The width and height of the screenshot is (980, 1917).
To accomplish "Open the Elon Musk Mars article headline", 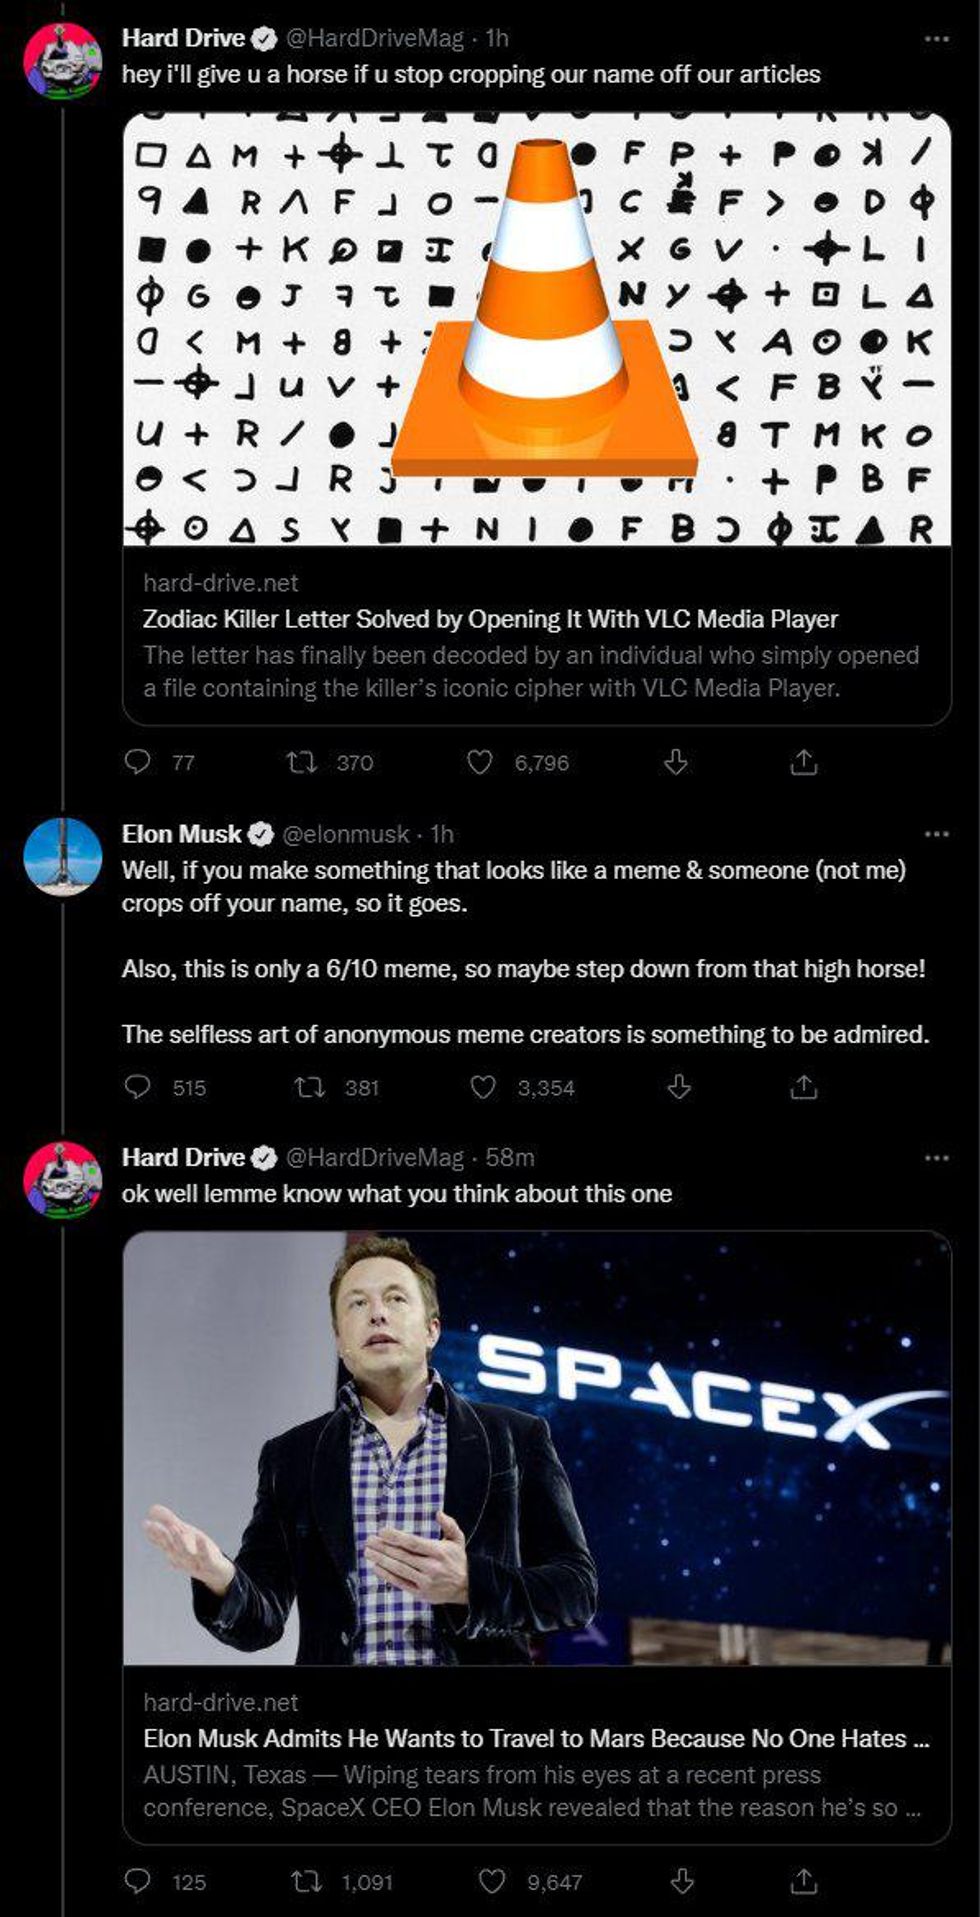I will pyautogui.click(x=536, y=1738).
